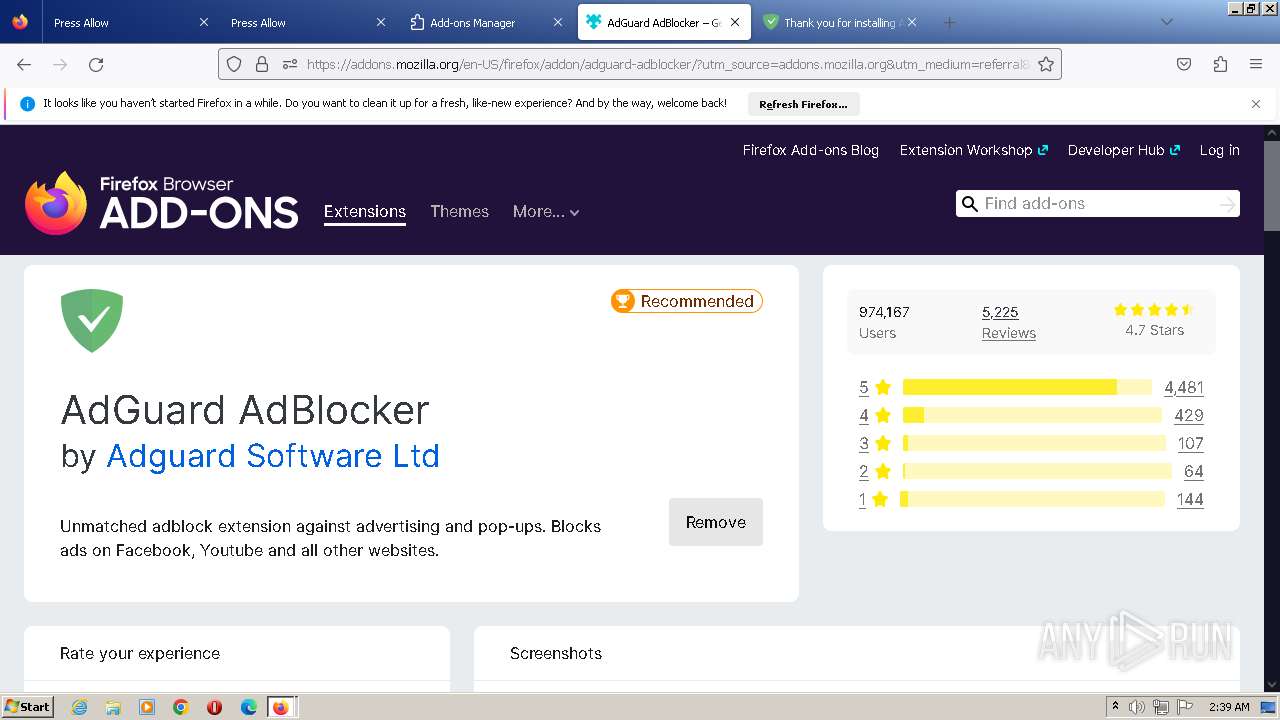Click the four-star rating bar
Screen dimensions: 1280x720
pos(1032,415)
